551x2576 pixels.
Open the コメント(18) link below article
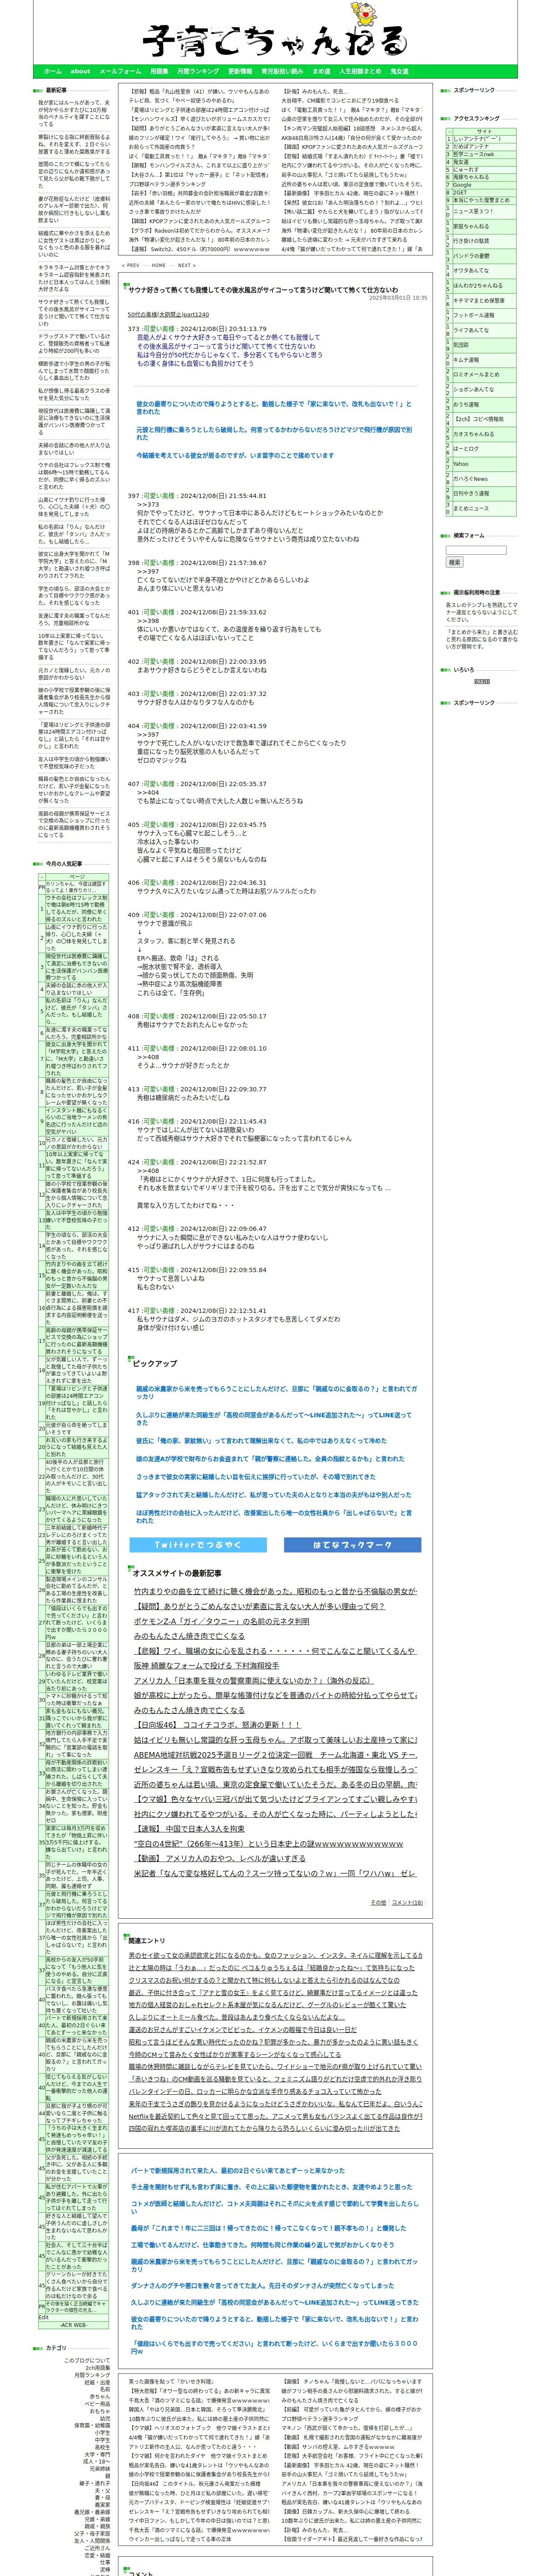[x=407, y=1902]
